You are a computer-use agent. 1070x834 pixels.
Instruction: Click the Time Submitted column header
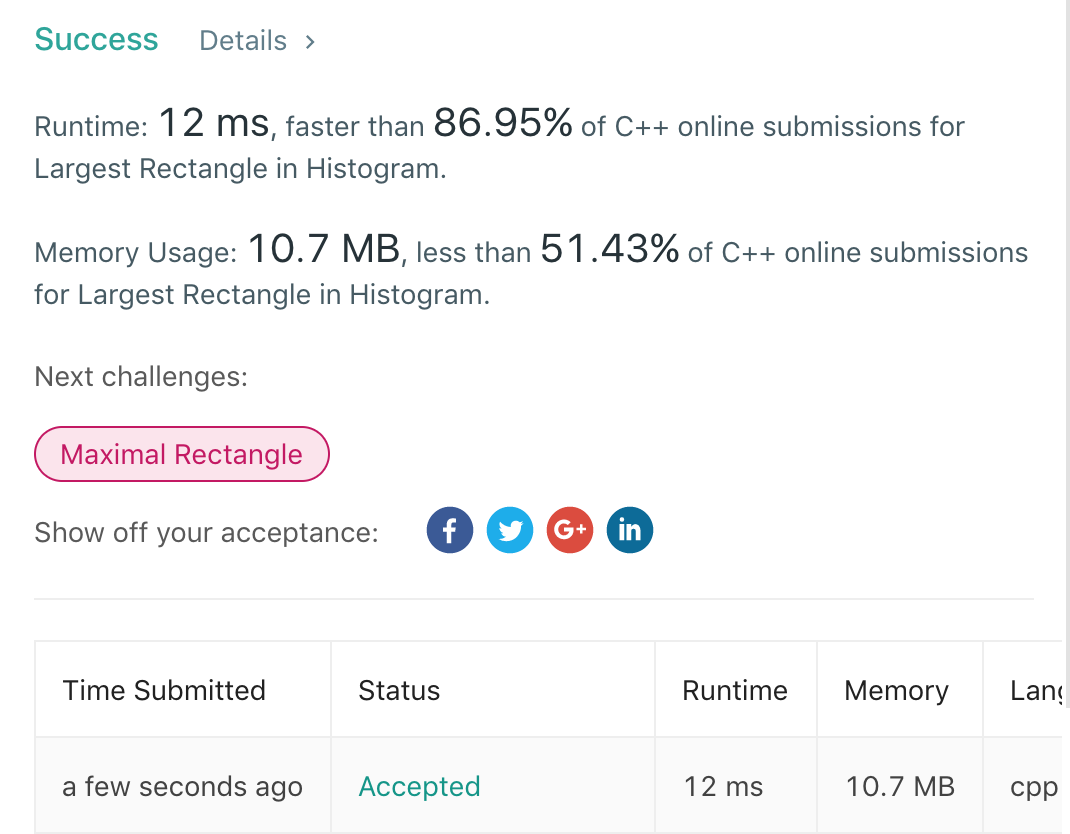[x=164, y=690]
